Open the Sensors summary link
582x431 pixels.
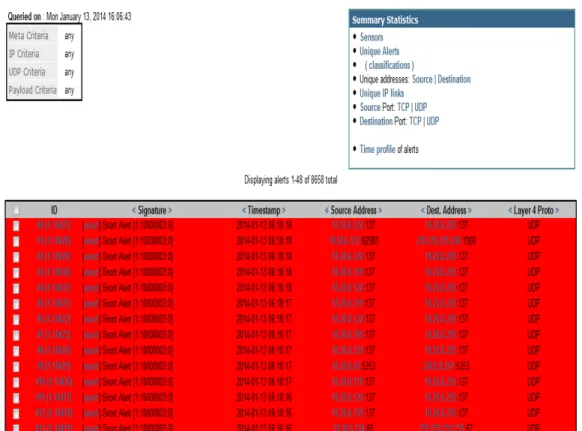[x=371, y=37]
